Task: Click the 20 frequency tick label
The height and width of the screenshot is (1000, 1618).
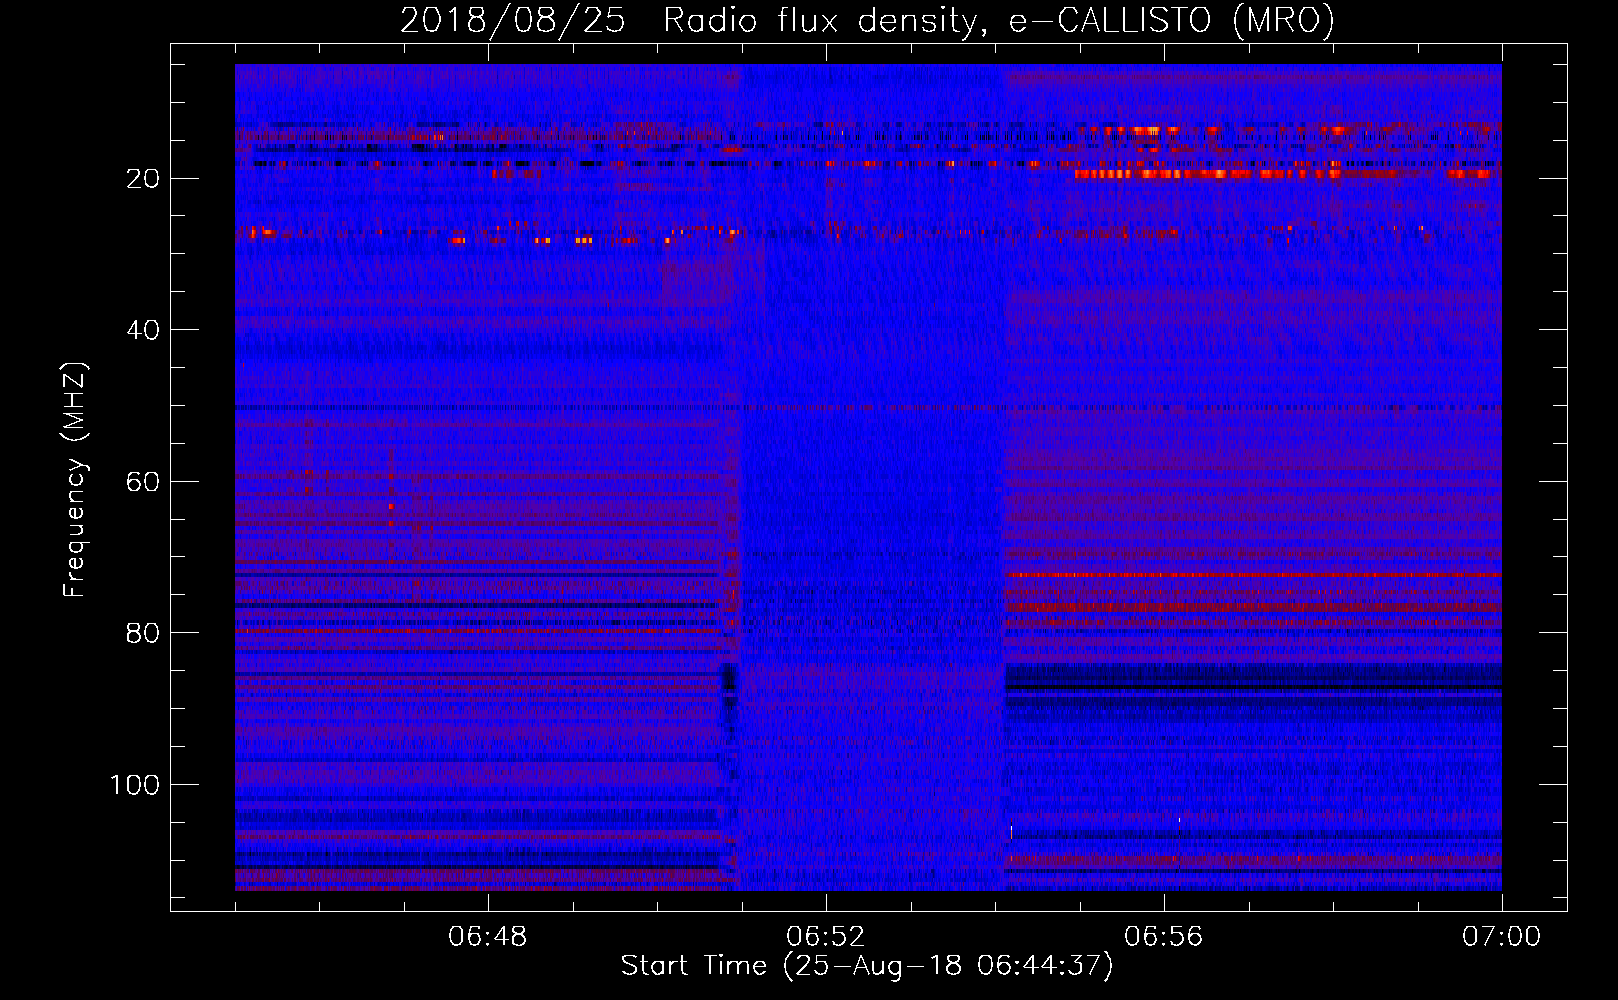Action: pyautogui.click(x=144, y=179)
